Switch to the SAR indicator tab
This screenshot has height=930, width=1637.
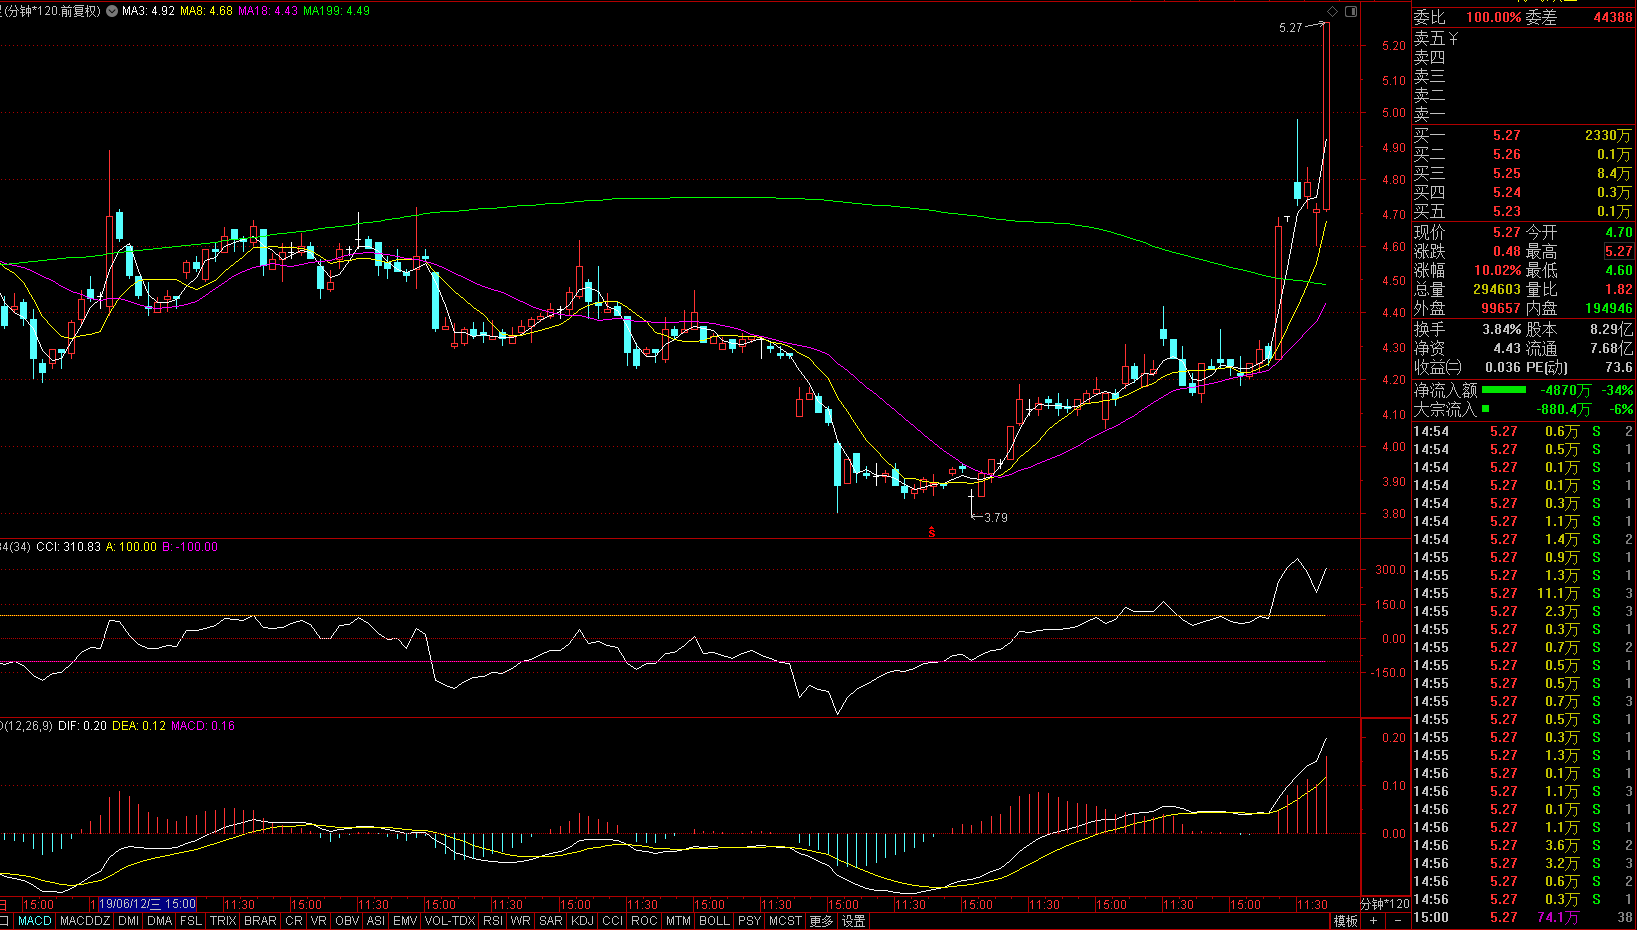click(551, 921)
